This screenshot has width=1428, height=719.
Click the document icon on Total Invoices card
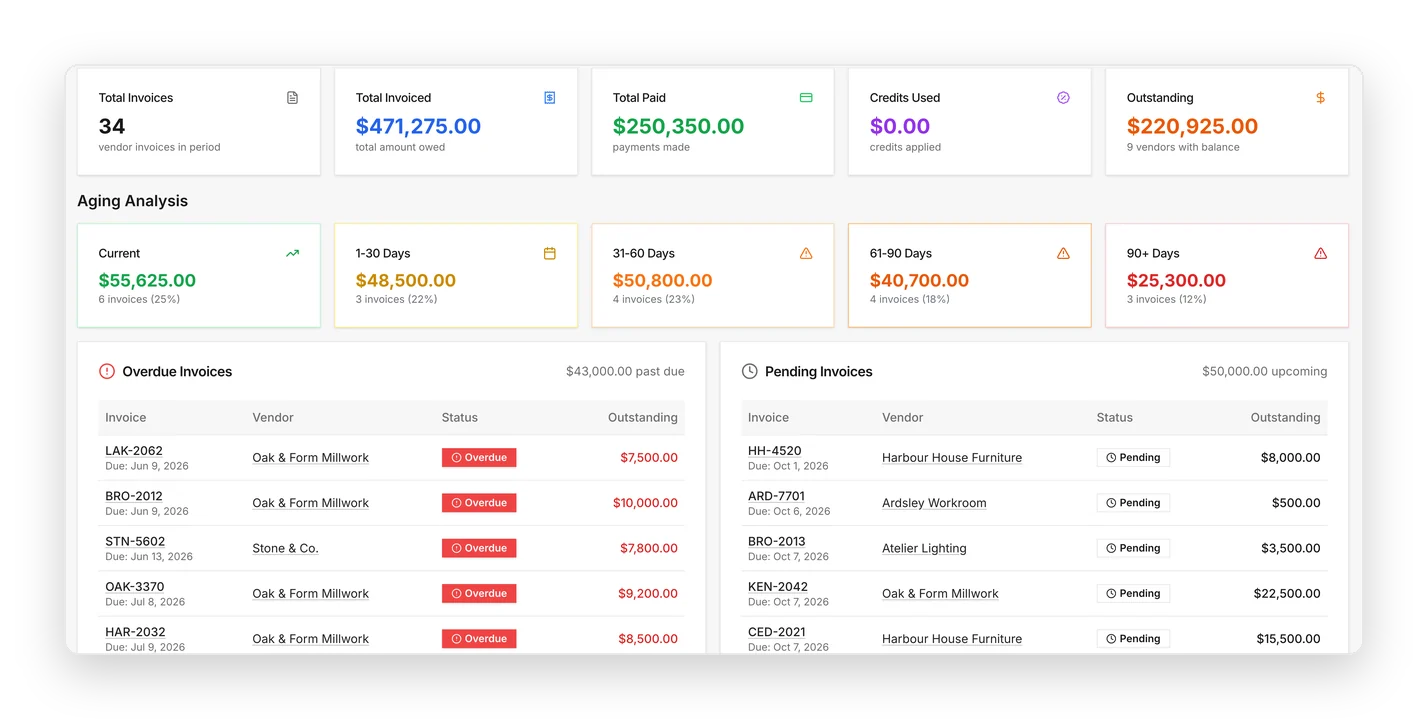[x=292, y=98]
